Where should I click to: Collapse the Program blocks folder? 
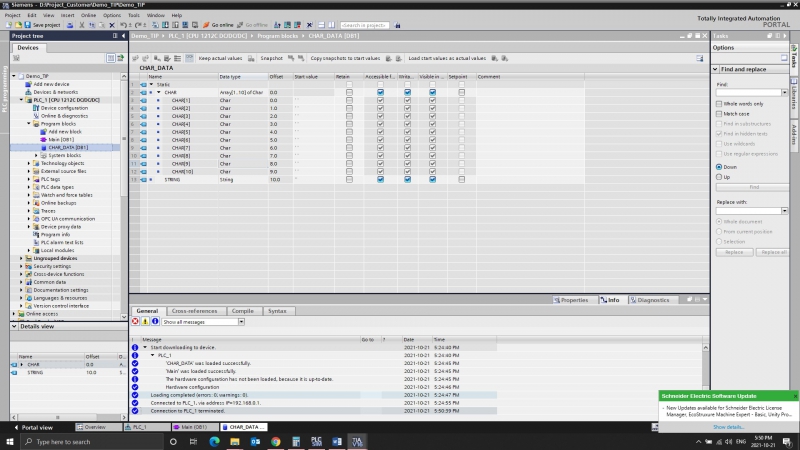pyautogui.click(x=29, y=123)
